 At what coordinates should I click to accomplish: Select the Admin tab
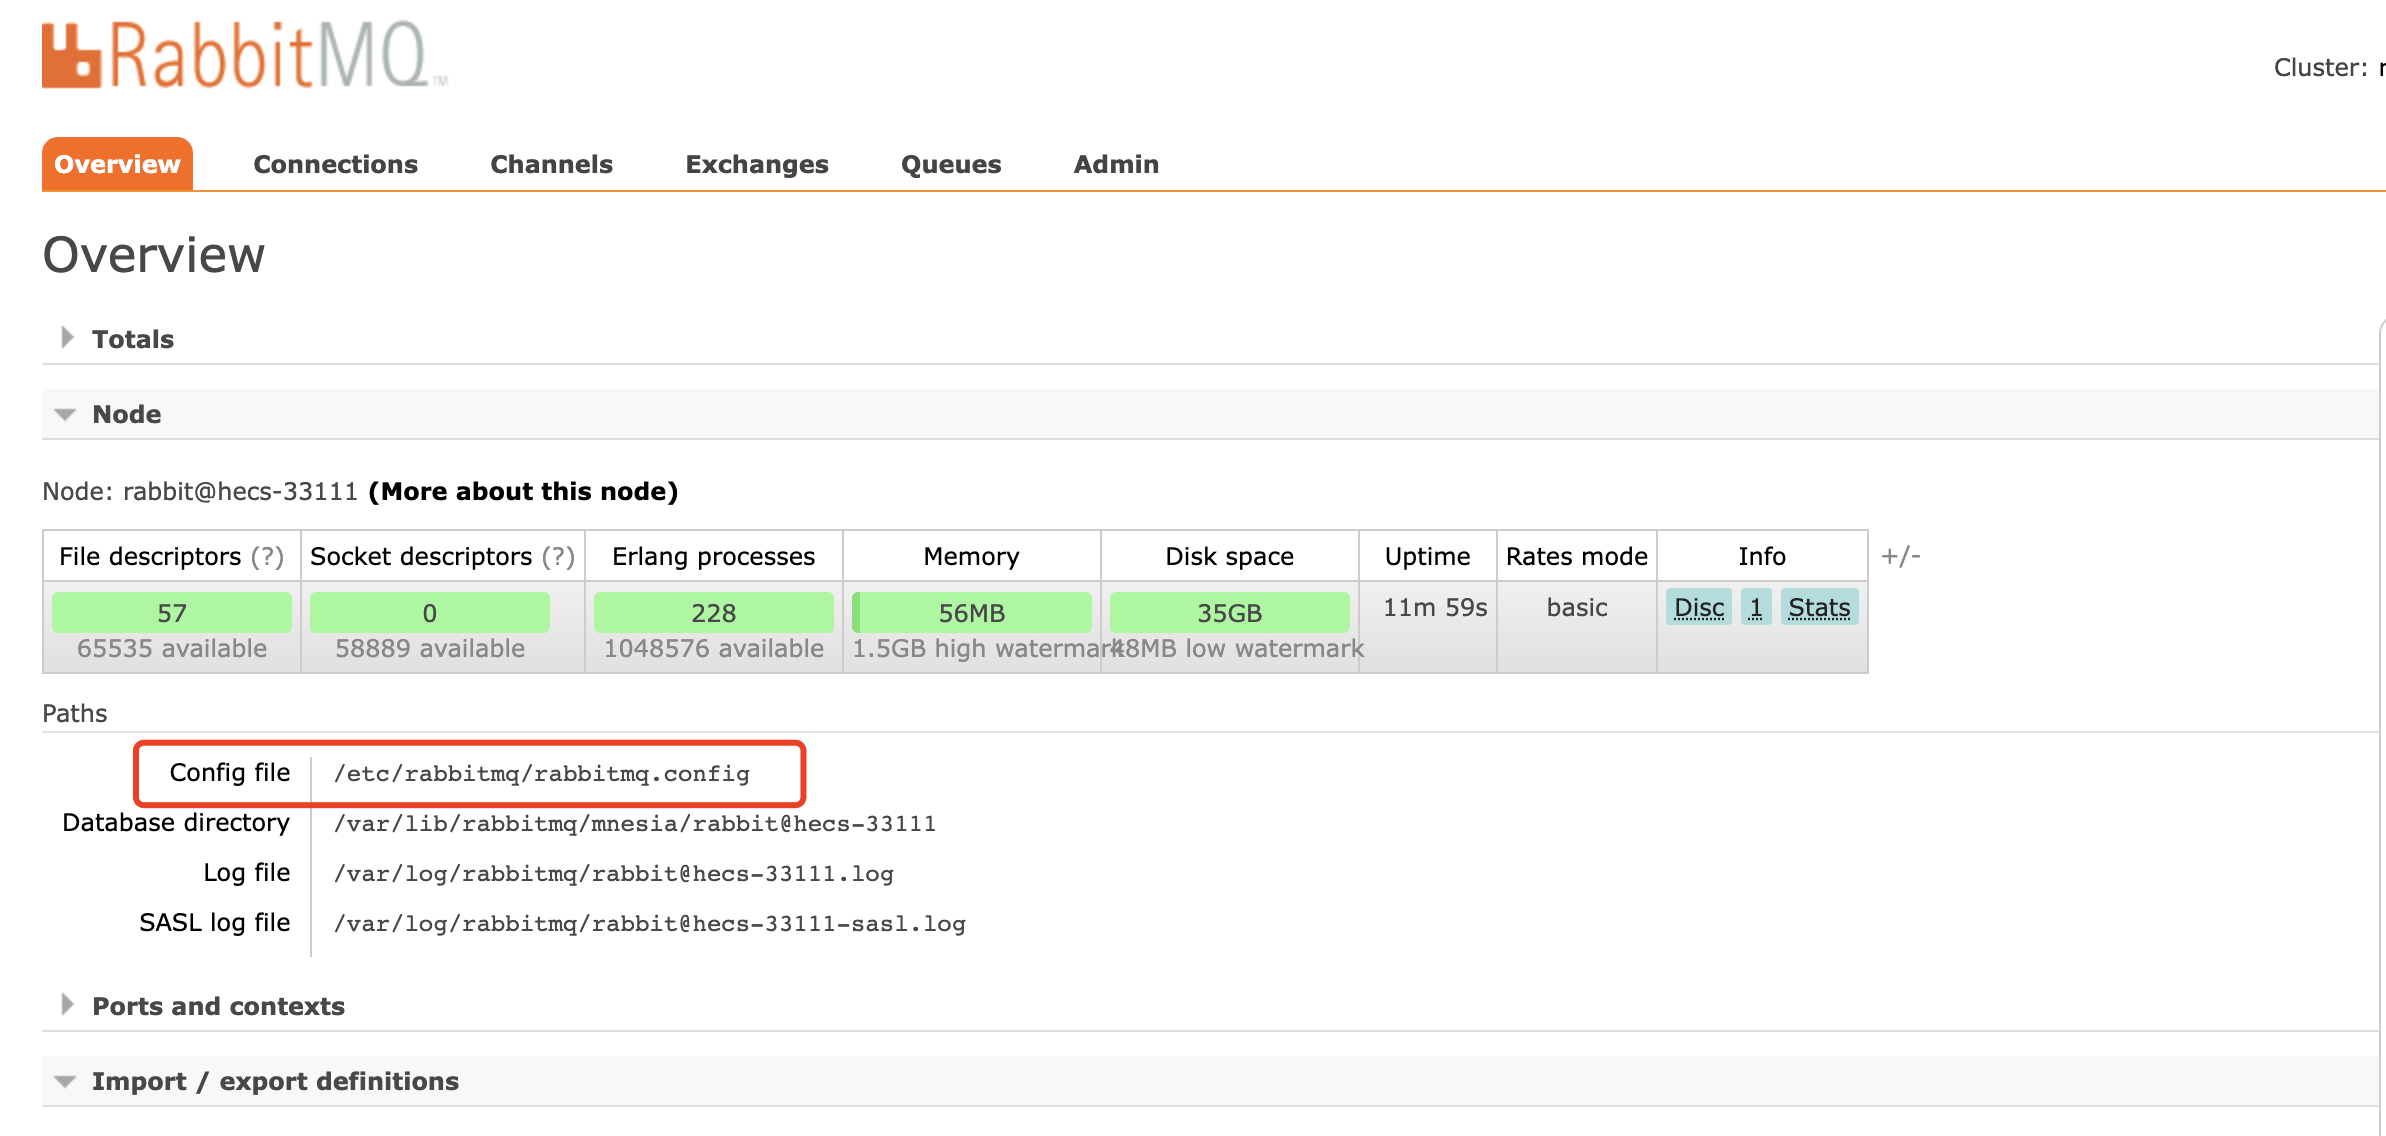tap(1115, 164)
